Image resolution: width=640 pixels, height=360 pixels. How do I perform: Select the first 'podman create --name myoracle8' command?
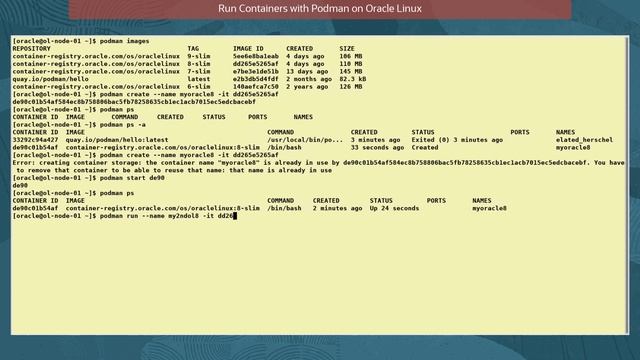189,94
